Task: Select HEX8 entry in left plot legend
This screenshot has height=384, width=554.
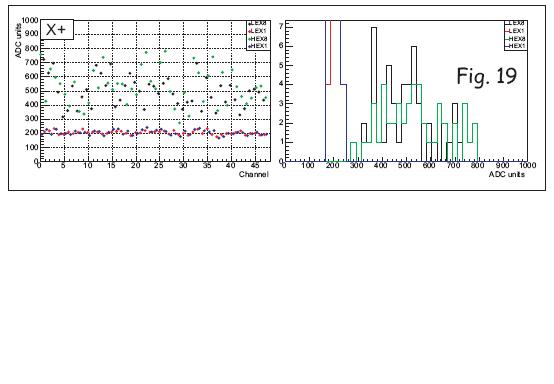Action: click(x=258, y=39)
